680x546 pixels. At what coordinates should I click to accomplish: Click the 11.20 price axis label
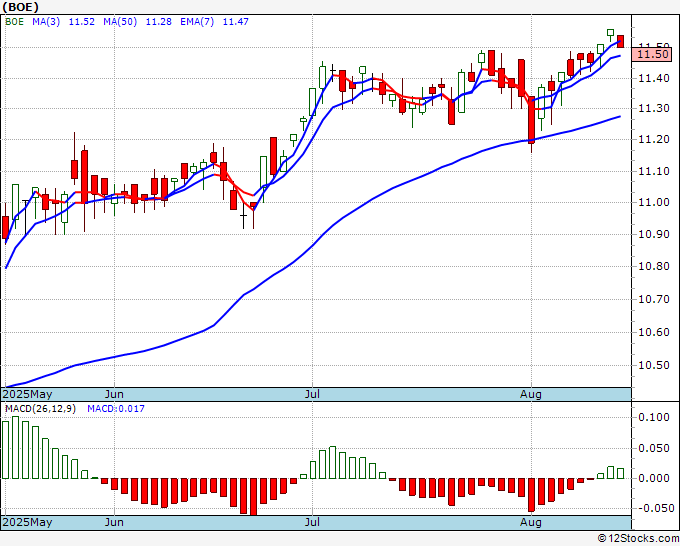click(x=654, y=140)
